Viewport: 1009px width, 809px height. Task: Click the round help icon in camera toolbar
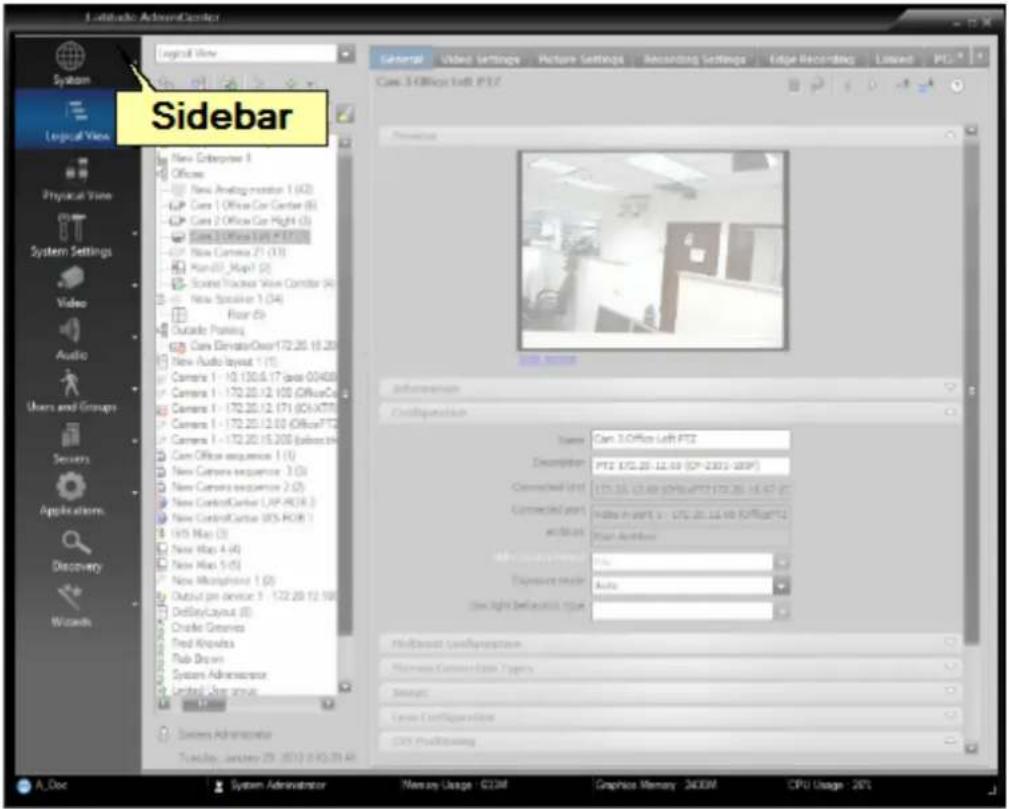click(957, 86)
